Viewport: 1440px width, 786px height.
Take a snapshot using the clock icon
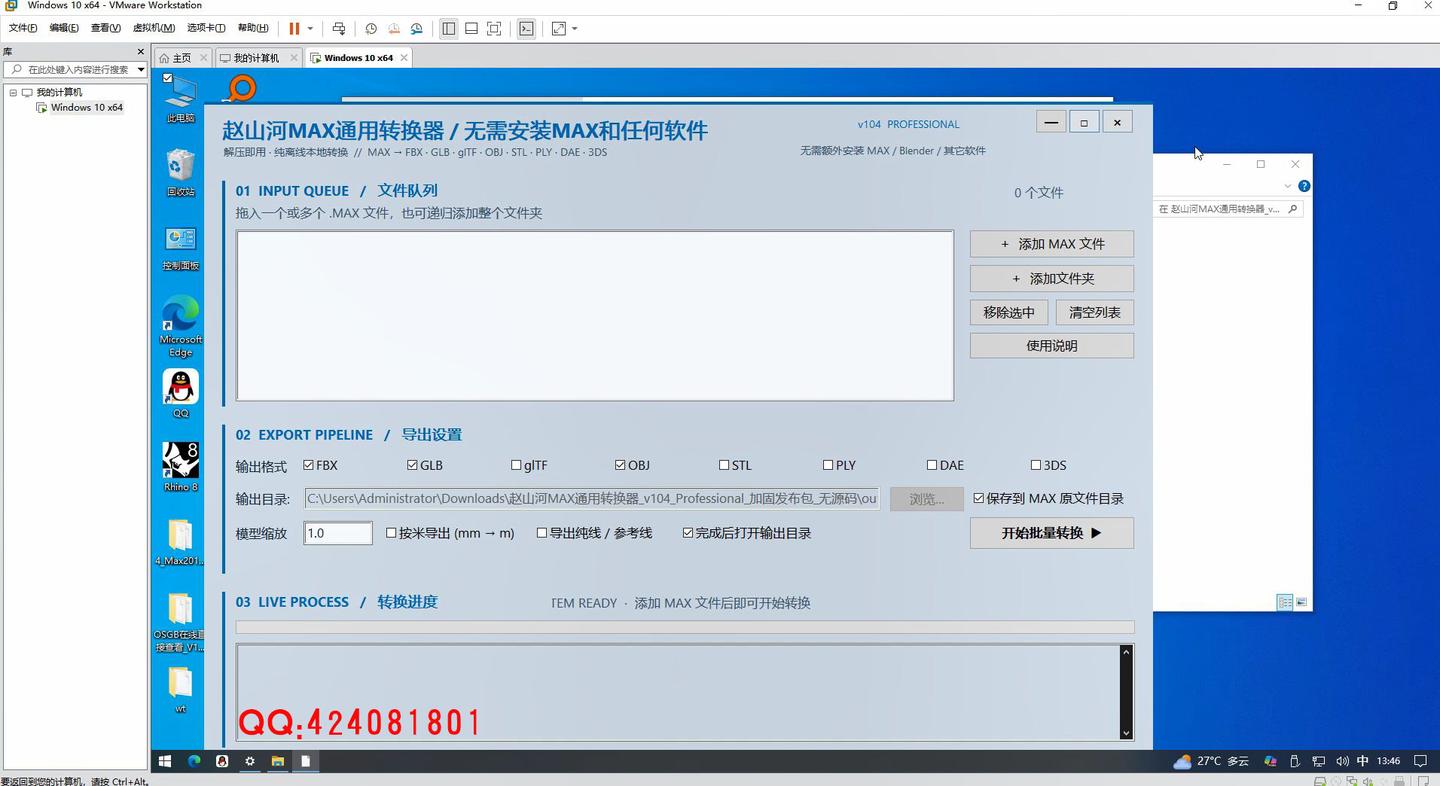pos(371,29)
